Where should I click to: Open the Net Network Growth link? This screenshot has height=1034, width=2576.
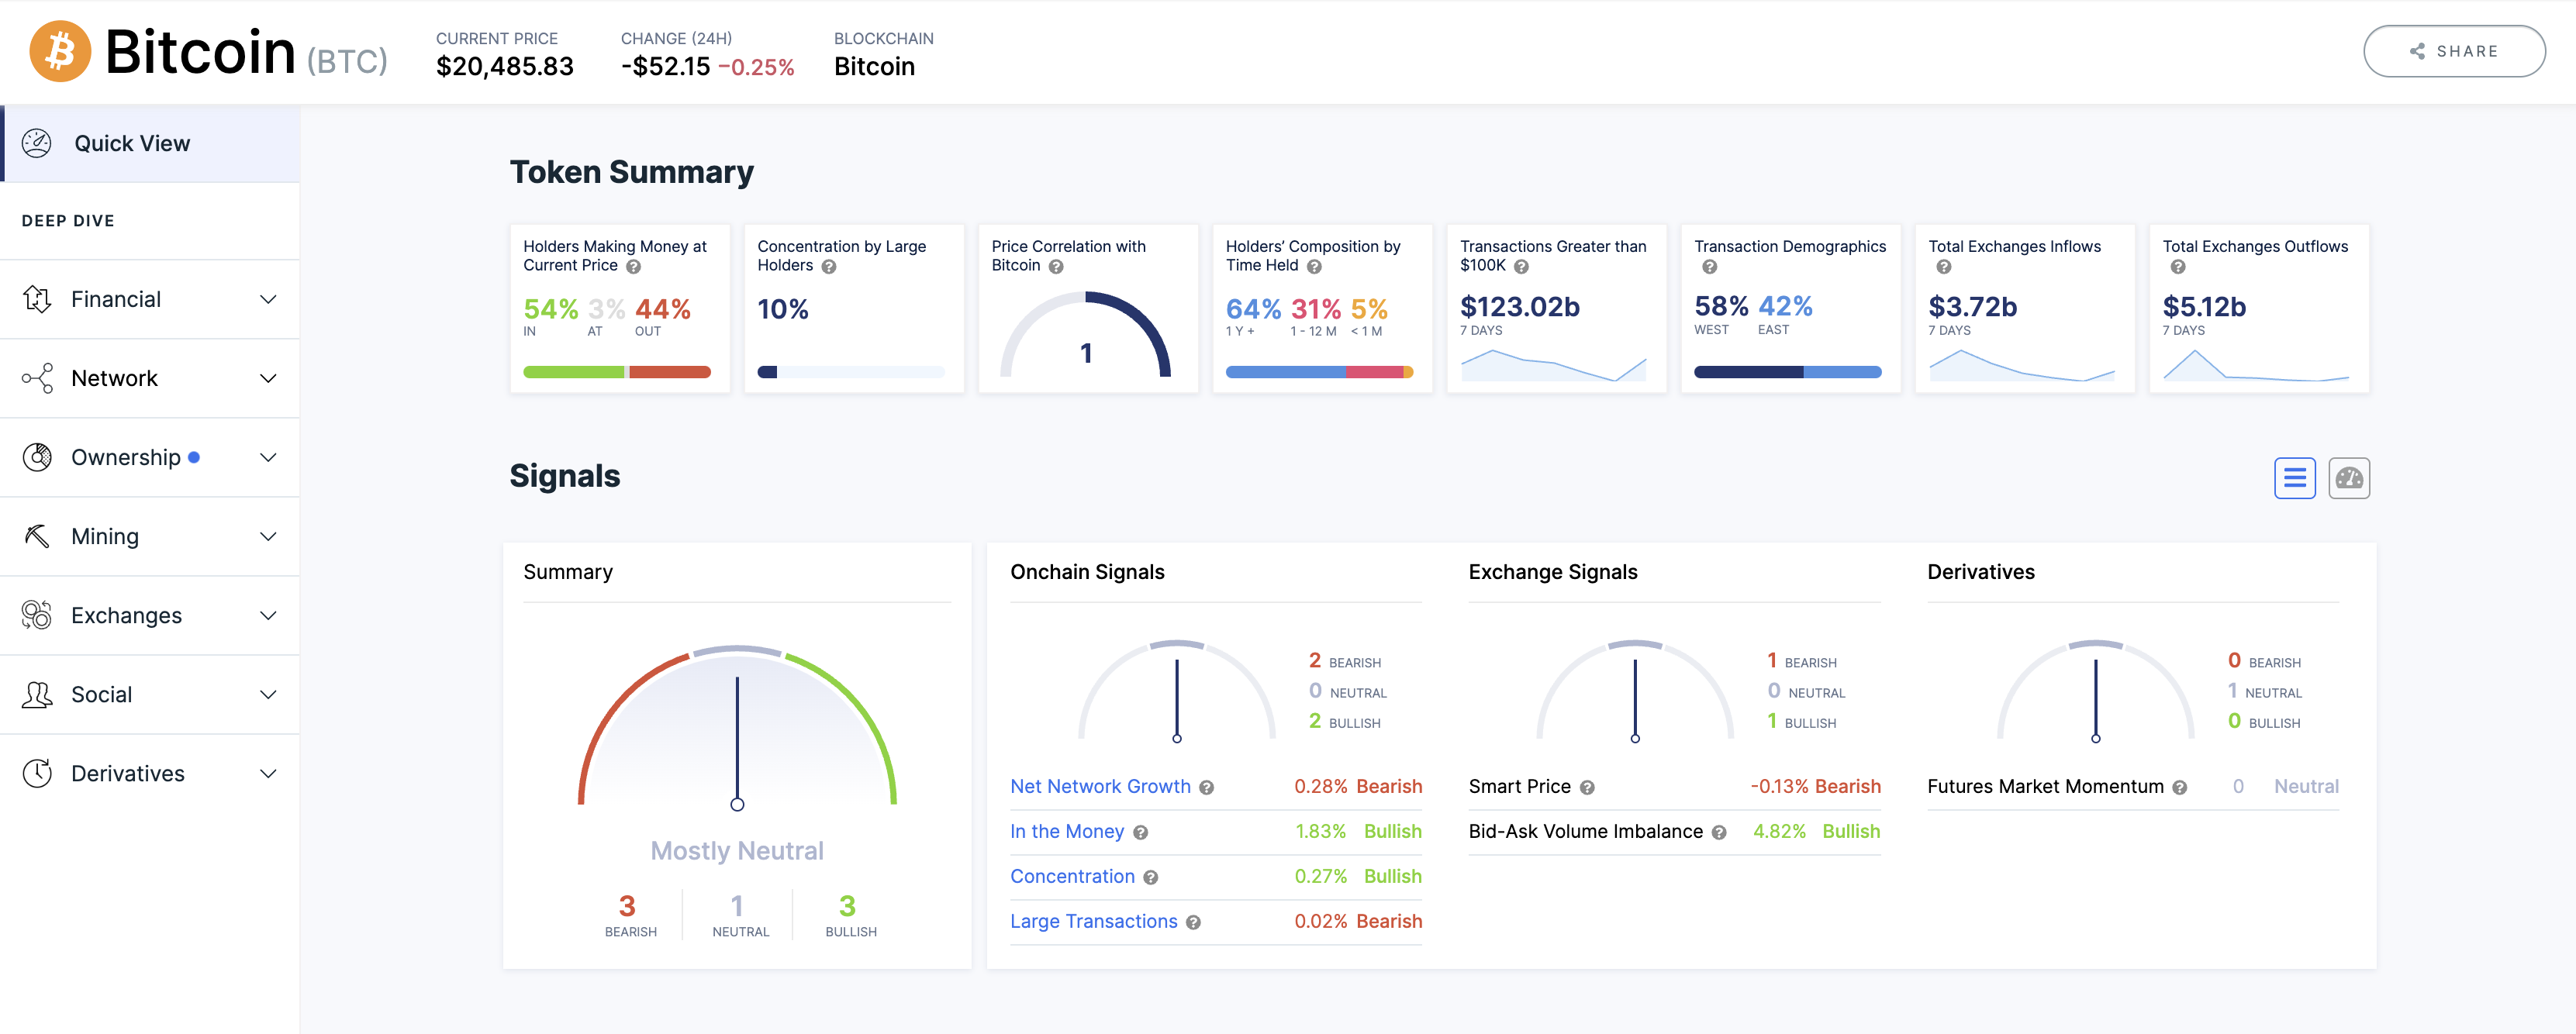click(1100, 786)
